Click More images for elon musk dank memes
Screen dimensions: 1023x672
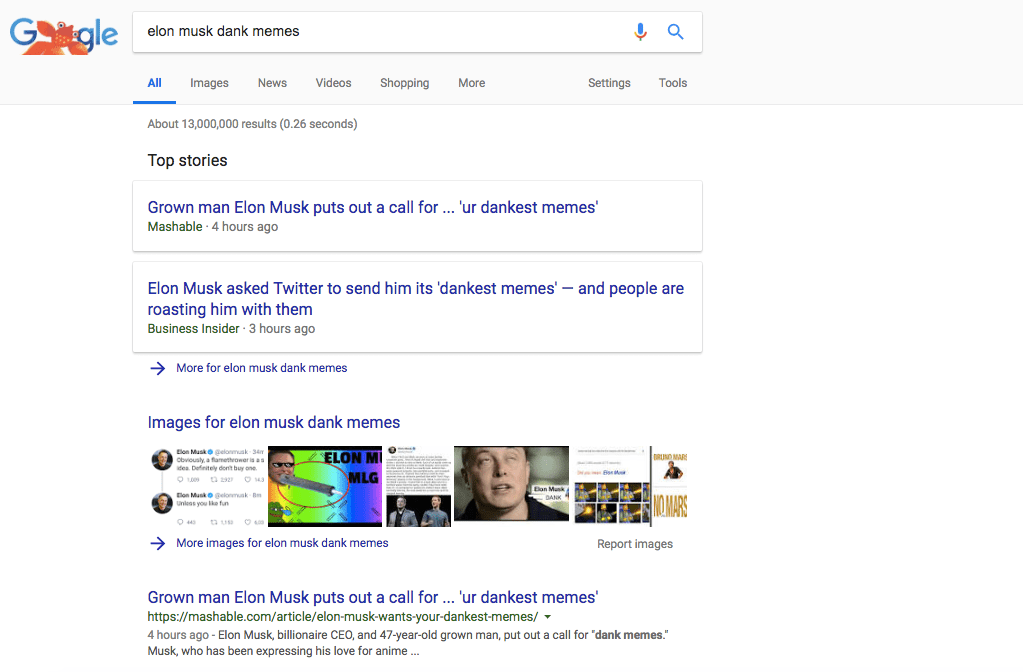282,543
